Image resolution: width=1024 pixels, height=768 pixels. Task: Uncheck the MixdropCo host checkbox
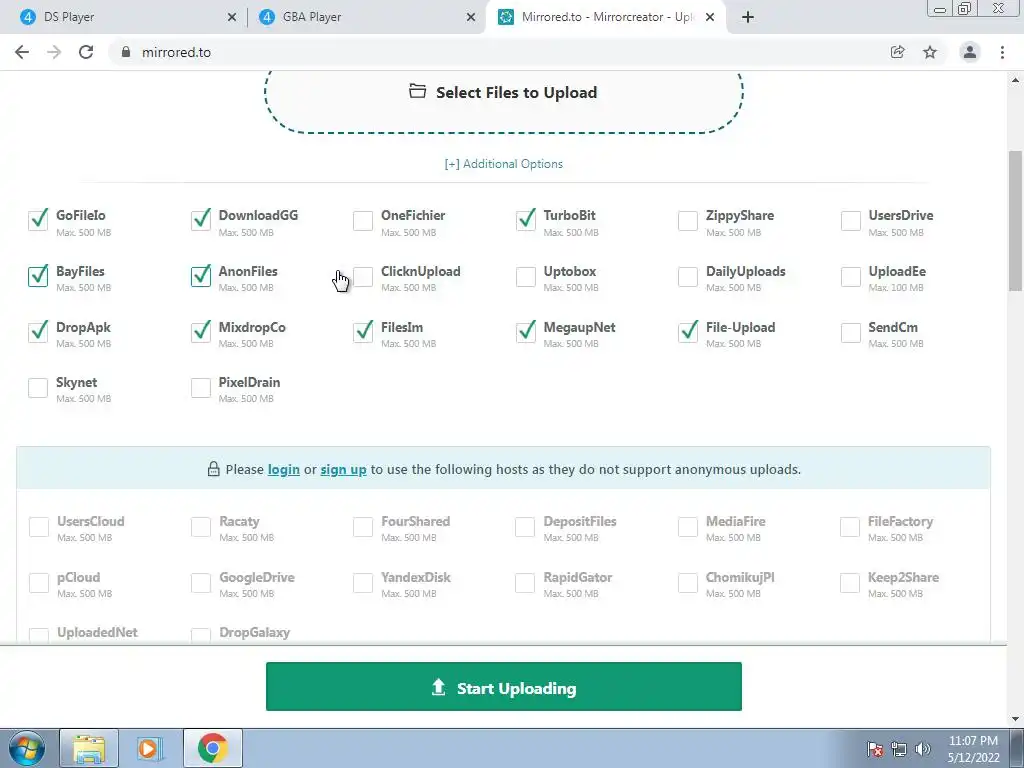(x=200, y=332)
